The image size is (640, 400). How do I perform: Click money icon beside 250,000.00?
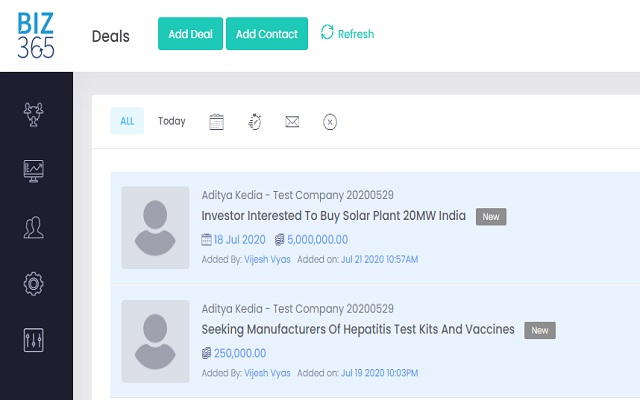[x=207, y=353]
